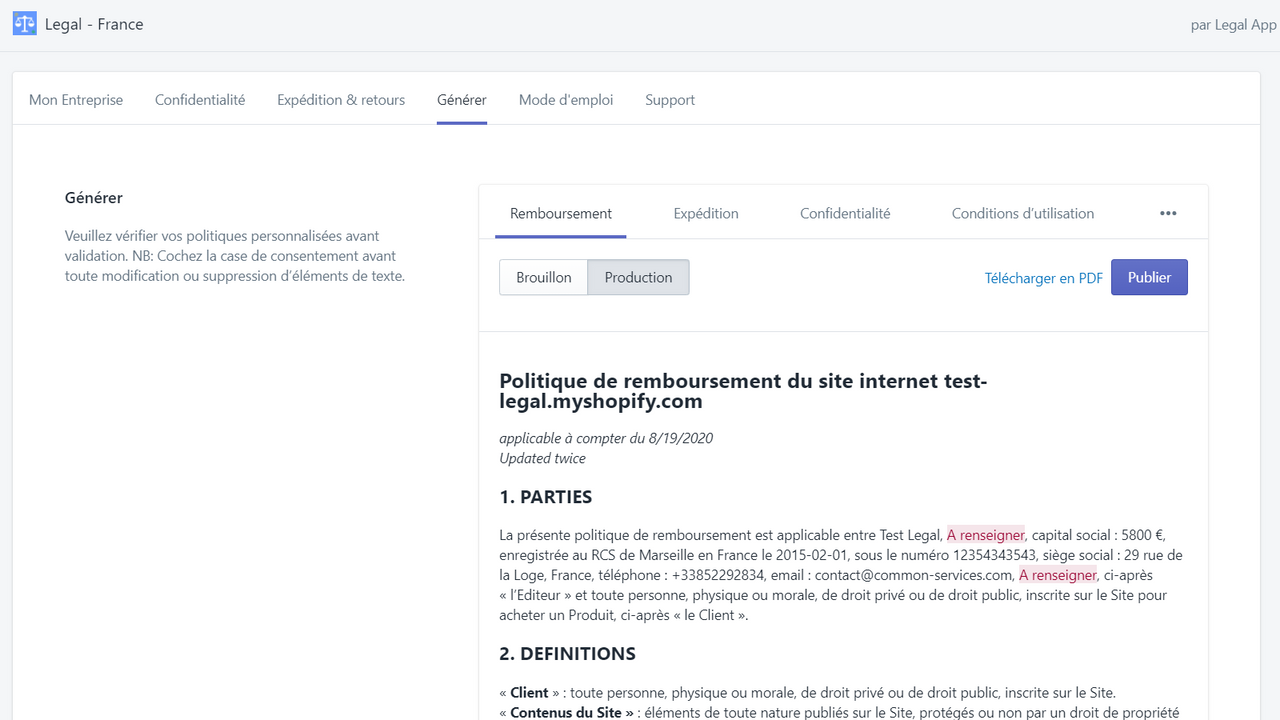Select Production mode
Screen dimensions: 1280x720
click(x=638, y=277)
